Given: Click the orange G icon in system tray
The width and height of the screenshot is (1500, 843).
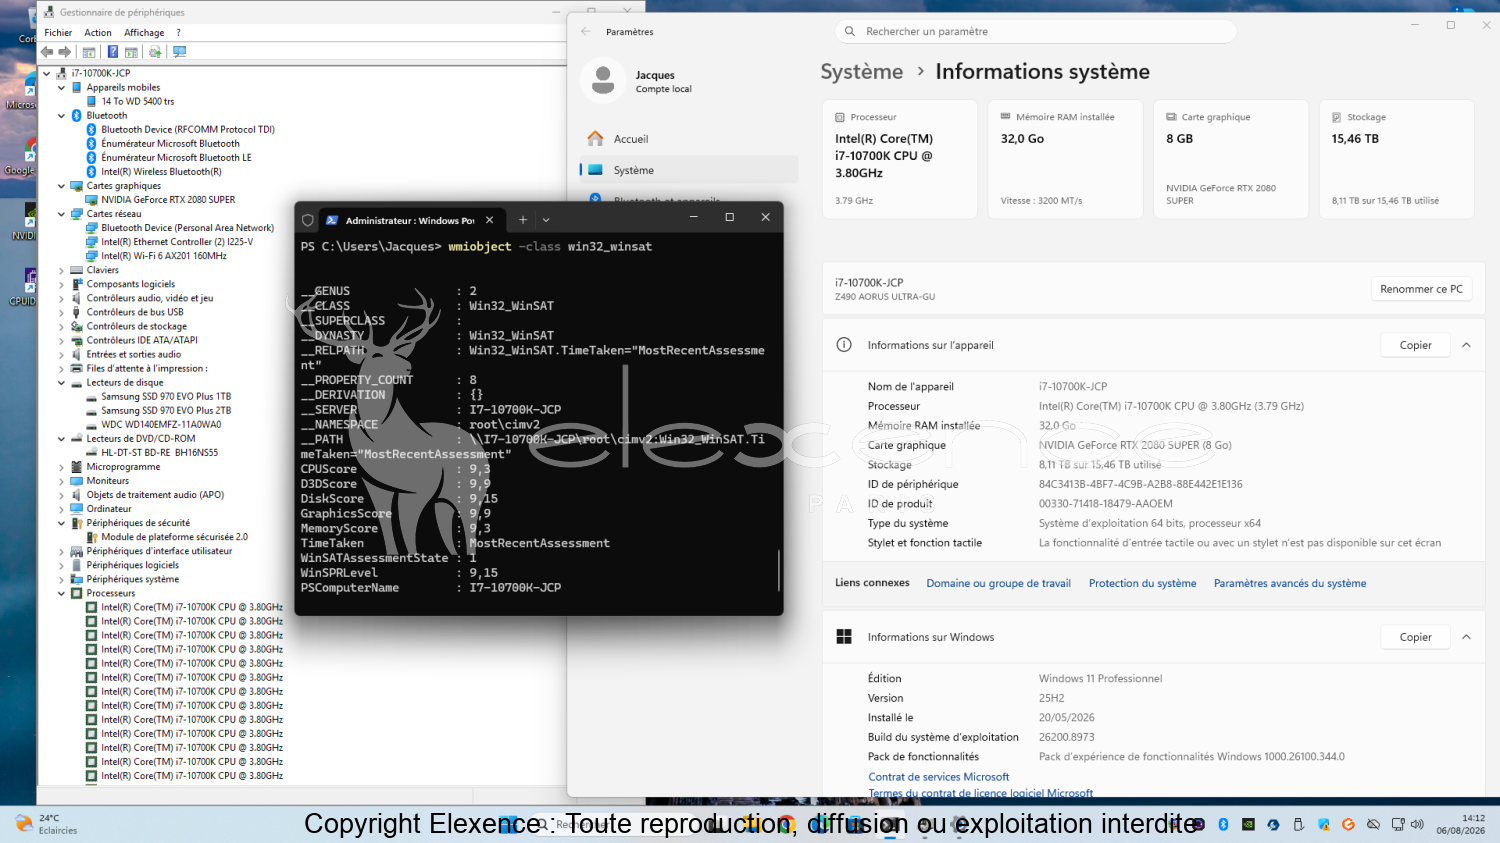Looking at the screenshot, I should (1348, 825).
